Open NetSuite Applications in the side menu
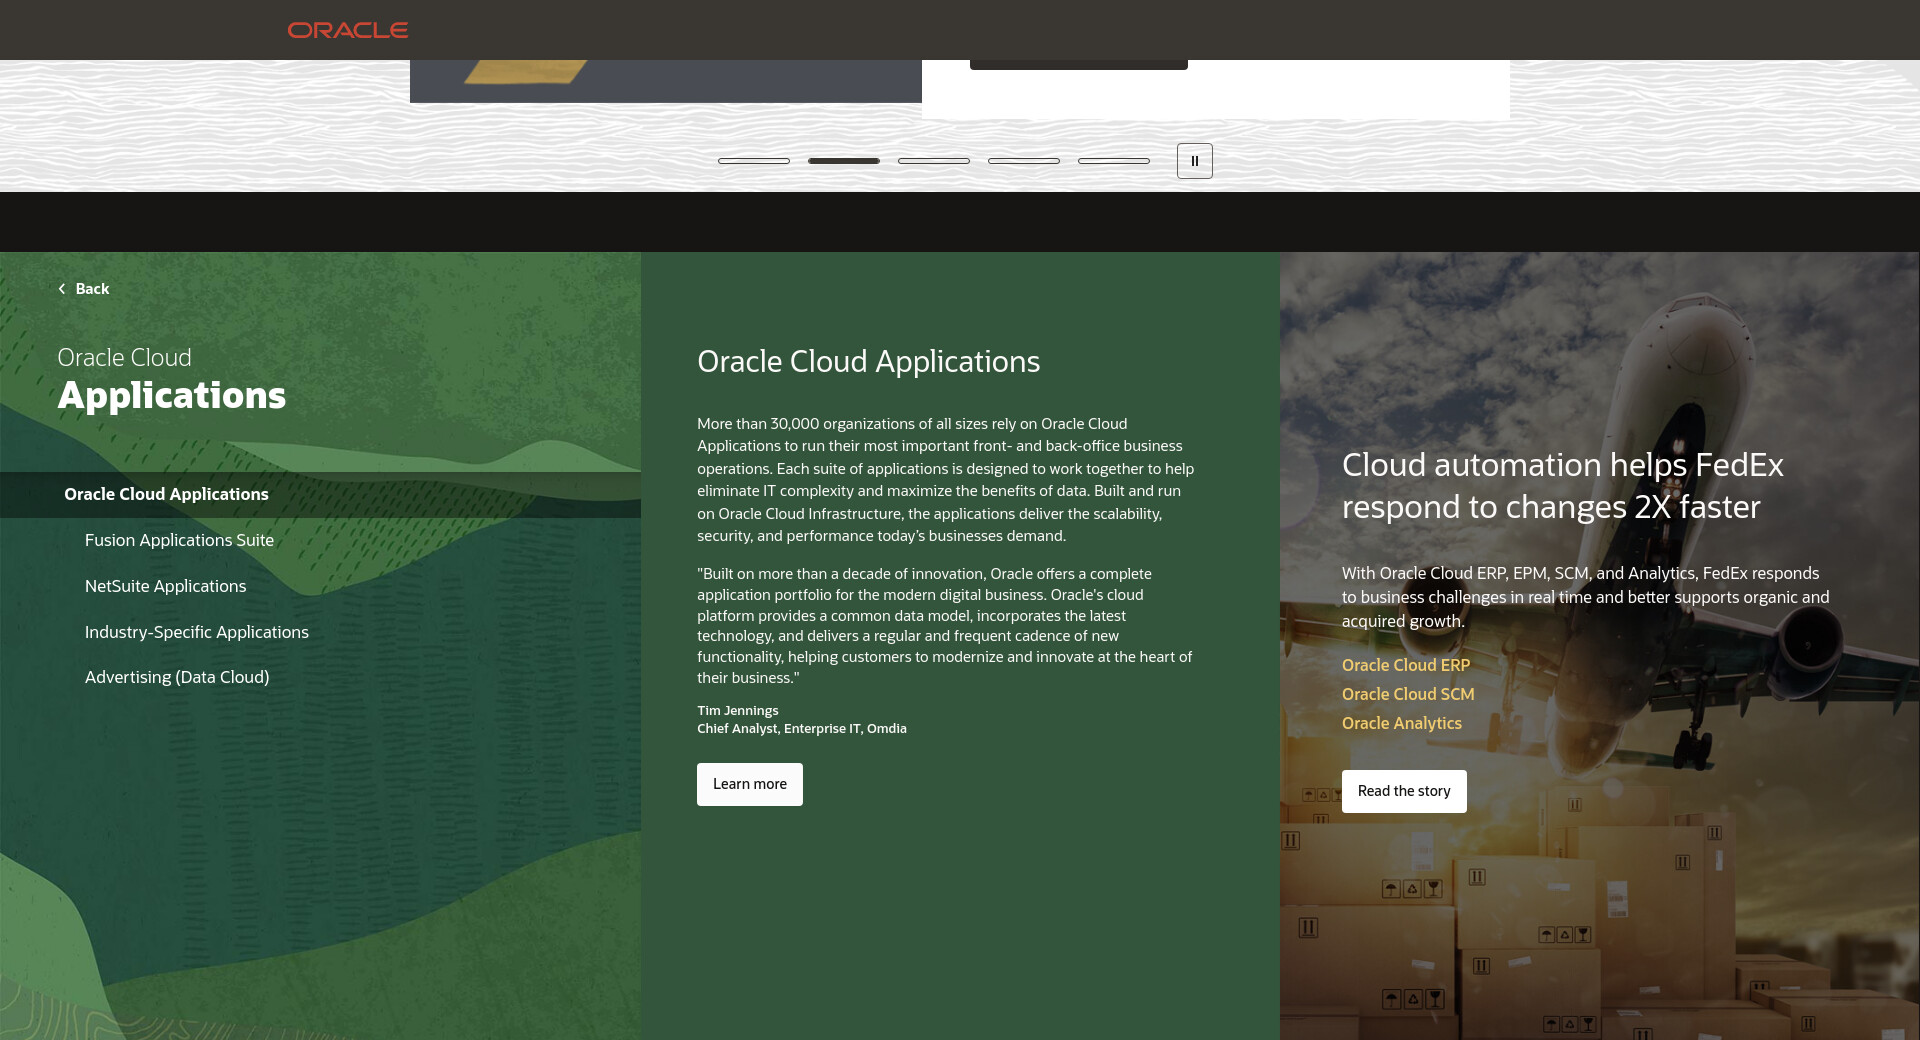1920x1040 pixels. click(x=165, y=586)
